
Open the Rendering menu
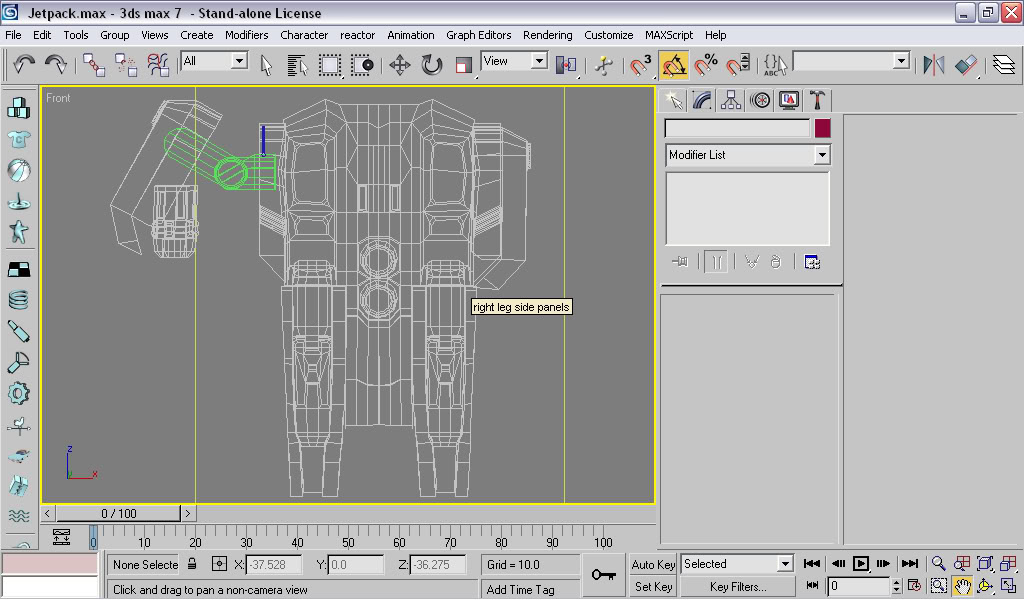[x=547, y=35]
